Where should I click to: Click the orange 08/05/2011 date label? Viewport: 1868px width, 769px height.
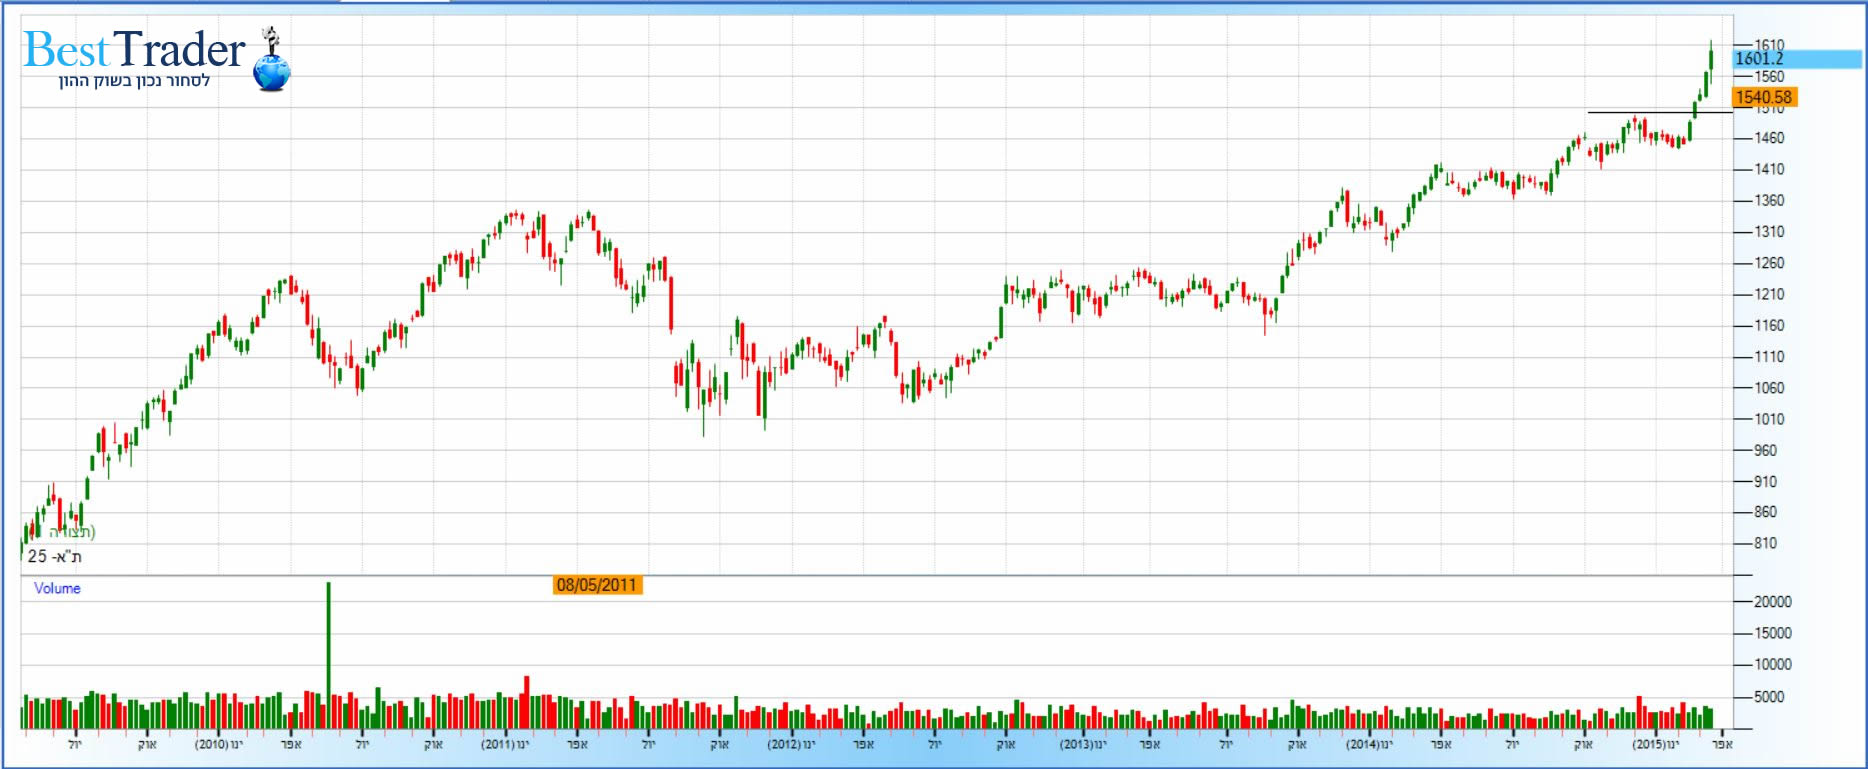coord(597,585)
